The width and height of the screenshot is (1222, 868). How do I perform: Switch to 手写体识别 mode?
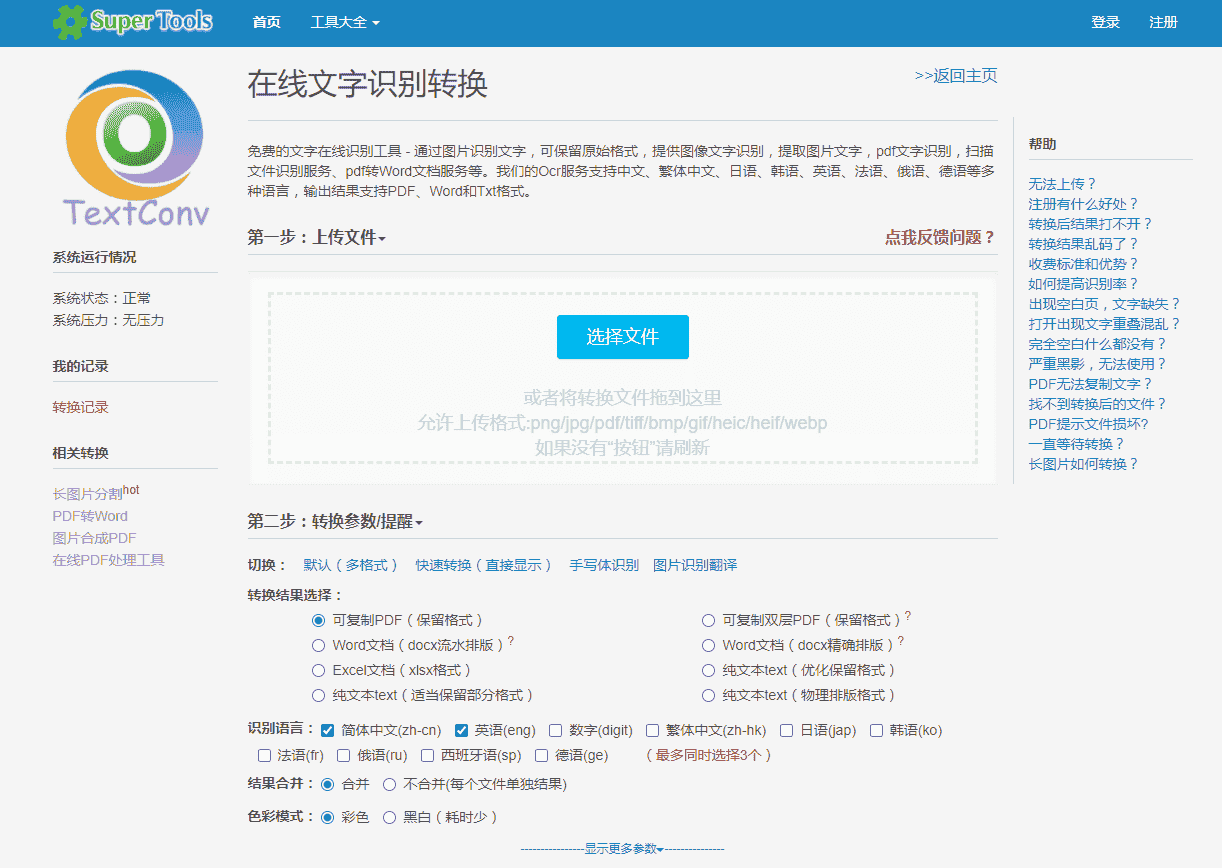pos(604,565)
